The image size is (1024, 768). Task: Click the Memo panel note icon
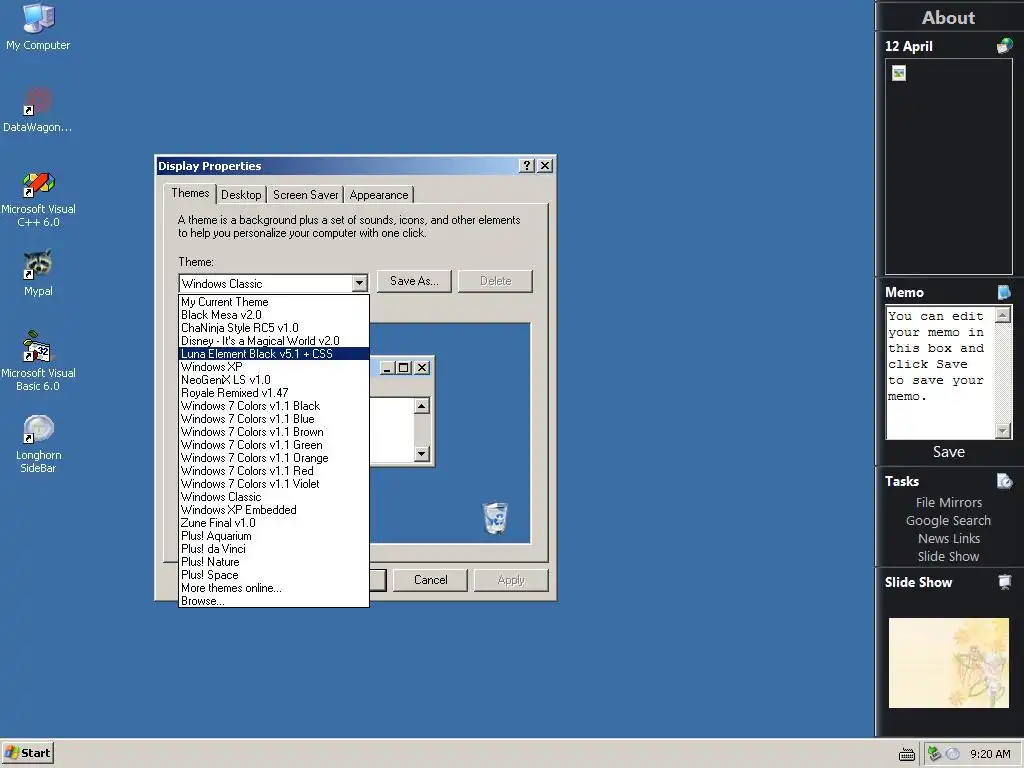coord(1004,292)
